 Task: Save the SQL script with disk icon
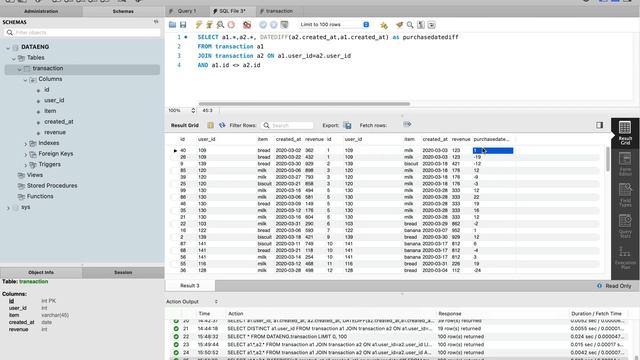[183, 25]
